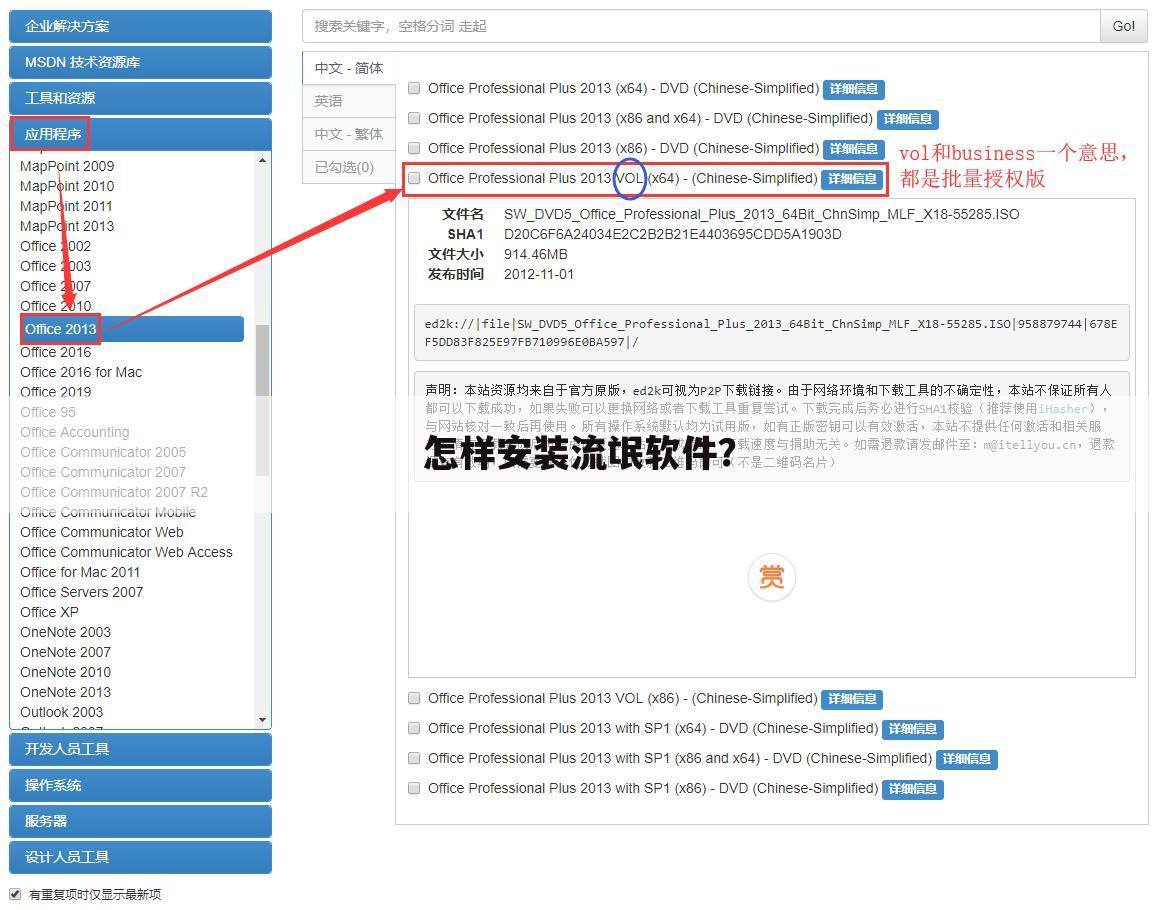This screenshot has height=910, width=1158.
Task: Show 详细信息 for 2013 (x86 and x64) DVD
Action: [x=908, y=119]
